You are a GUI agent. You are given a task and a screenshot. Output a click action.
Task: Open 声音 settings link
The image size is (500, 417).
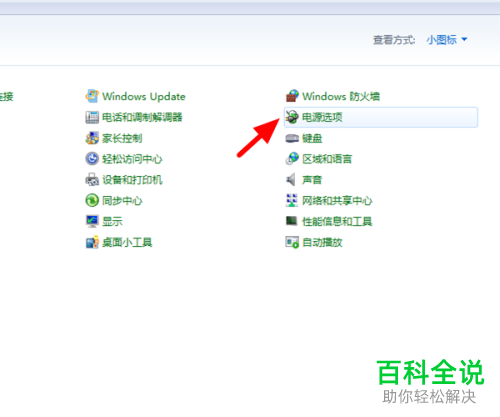[312, 180]
